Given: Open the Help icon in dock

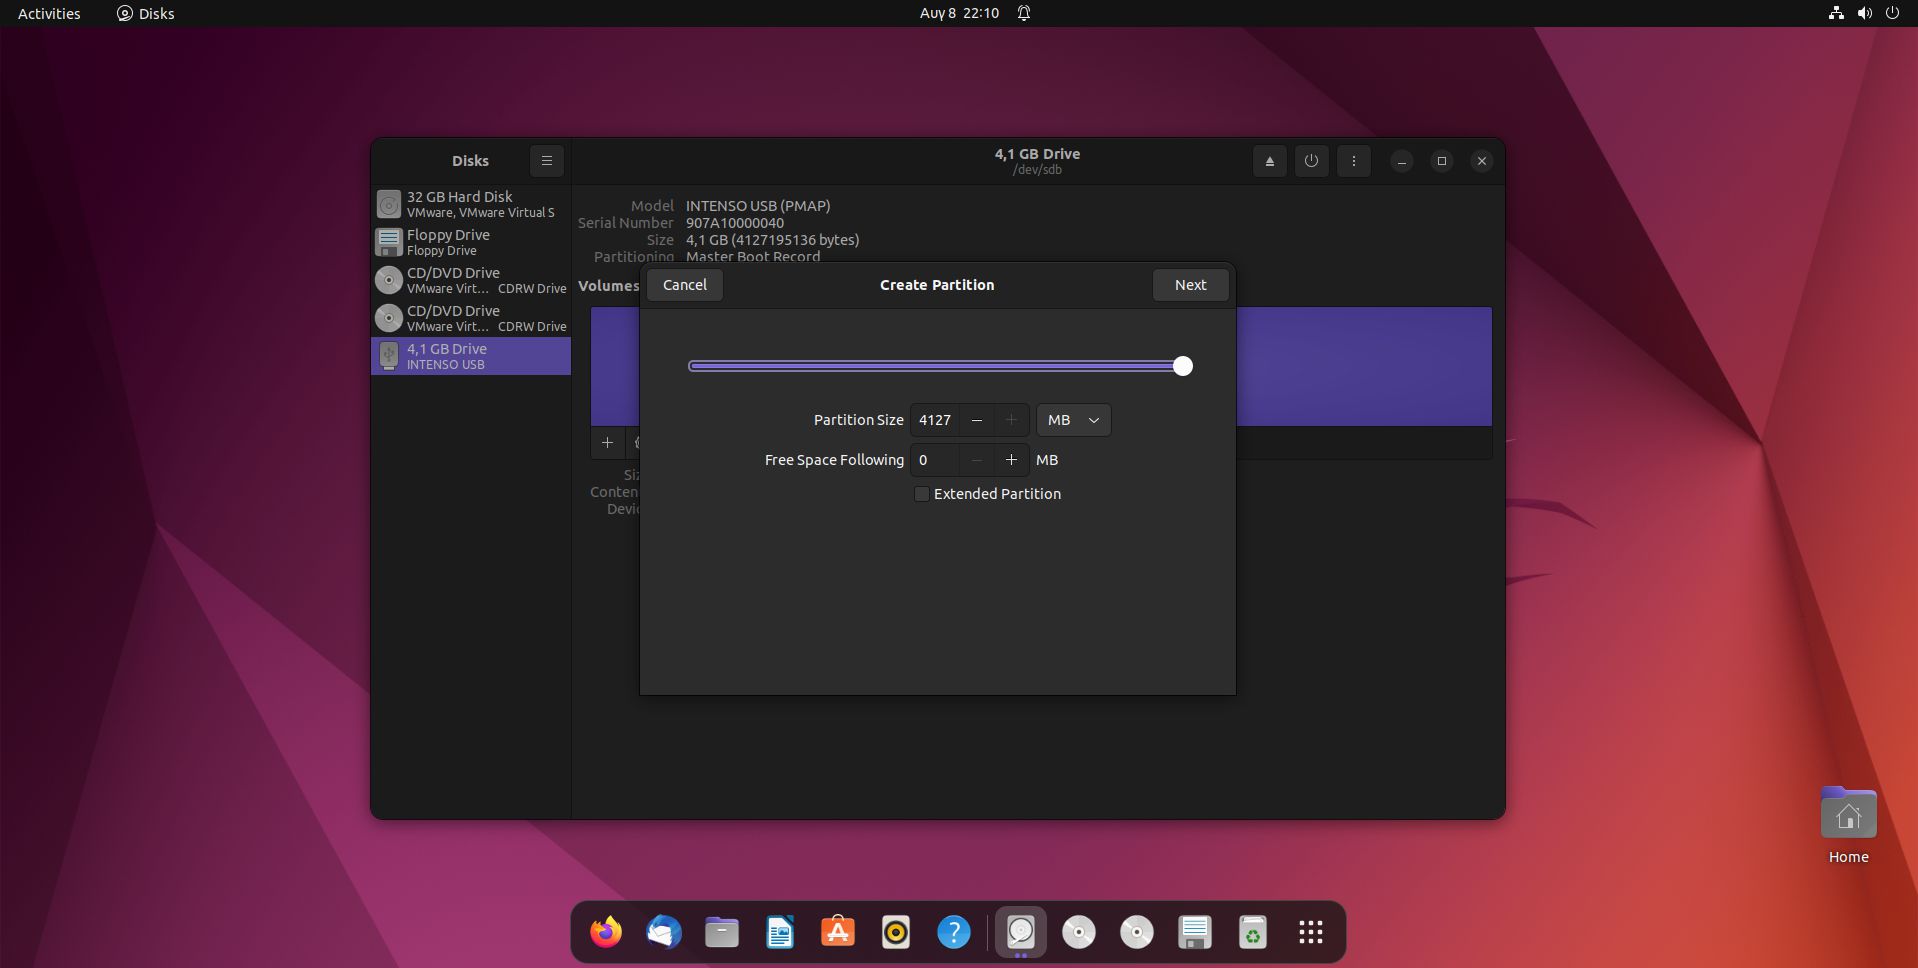Looking at the screenshot, I should point(953,932).
